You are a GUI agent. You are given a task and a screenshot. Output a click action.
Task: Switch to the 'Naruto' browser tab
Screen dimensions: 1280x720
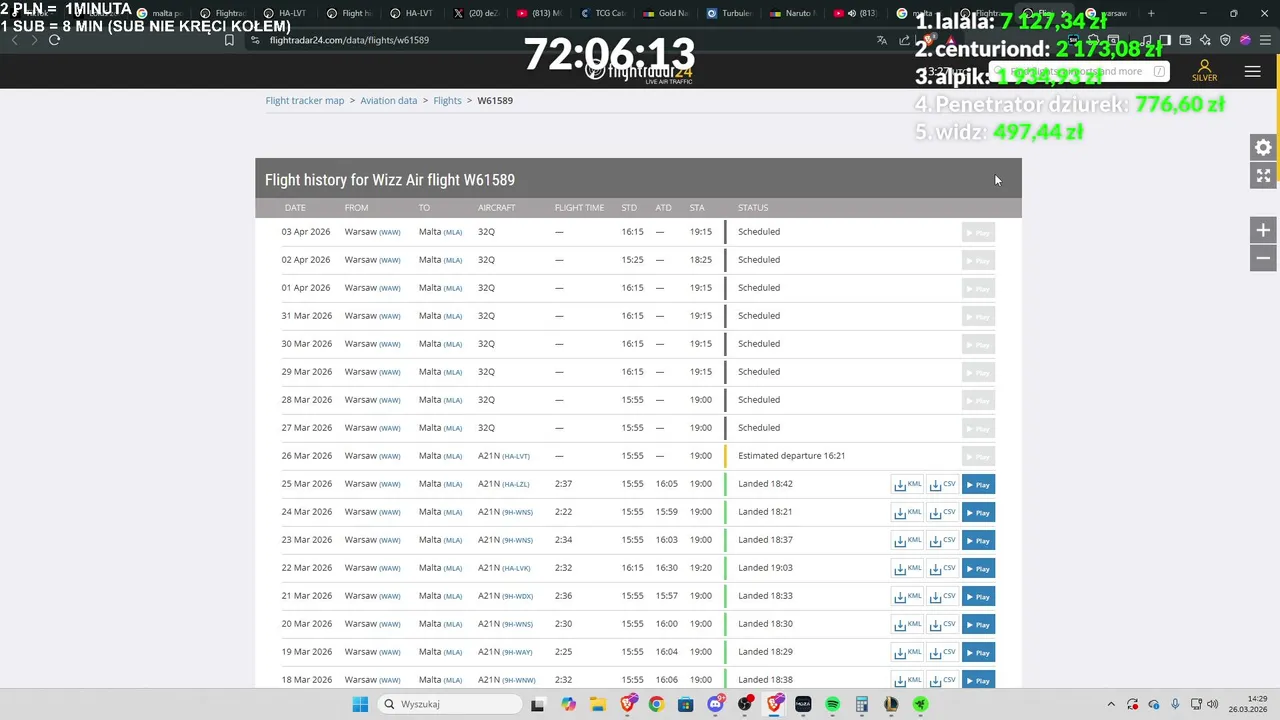(x=793, y=13)
